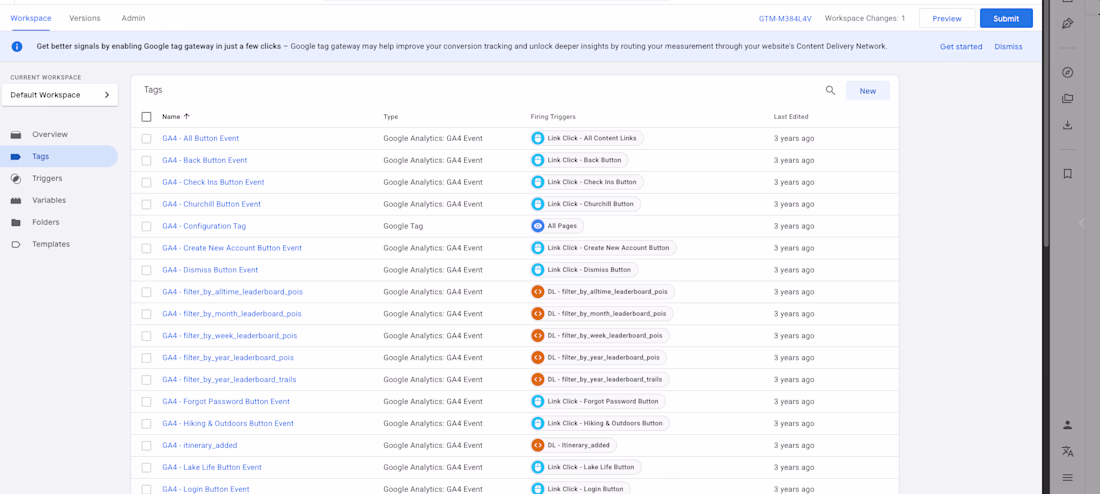Check the GA4 - Configuration Tag checkbox

click(146, 226)
